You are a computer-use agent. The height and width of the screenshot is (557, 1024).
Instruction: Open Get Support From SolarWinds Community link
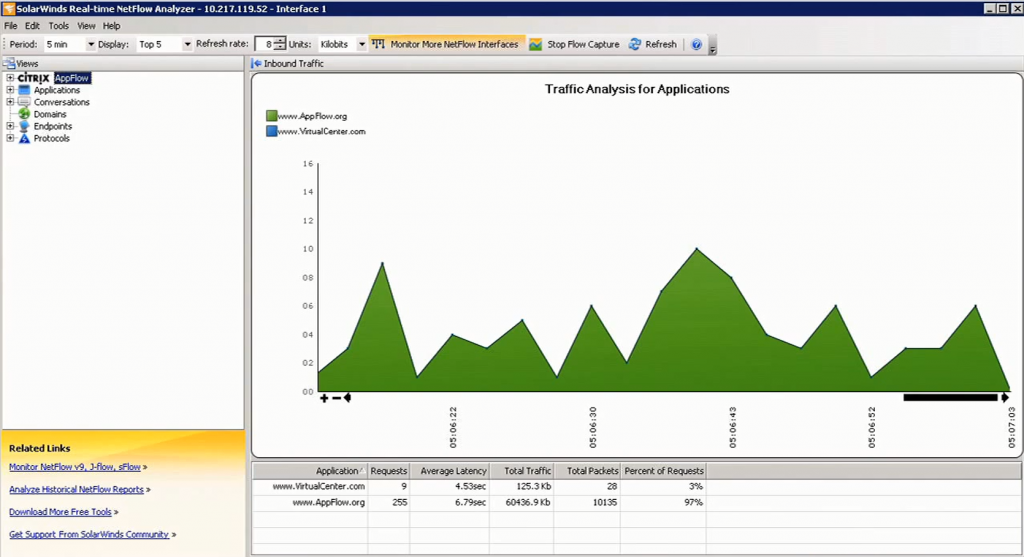coord(89,534)
